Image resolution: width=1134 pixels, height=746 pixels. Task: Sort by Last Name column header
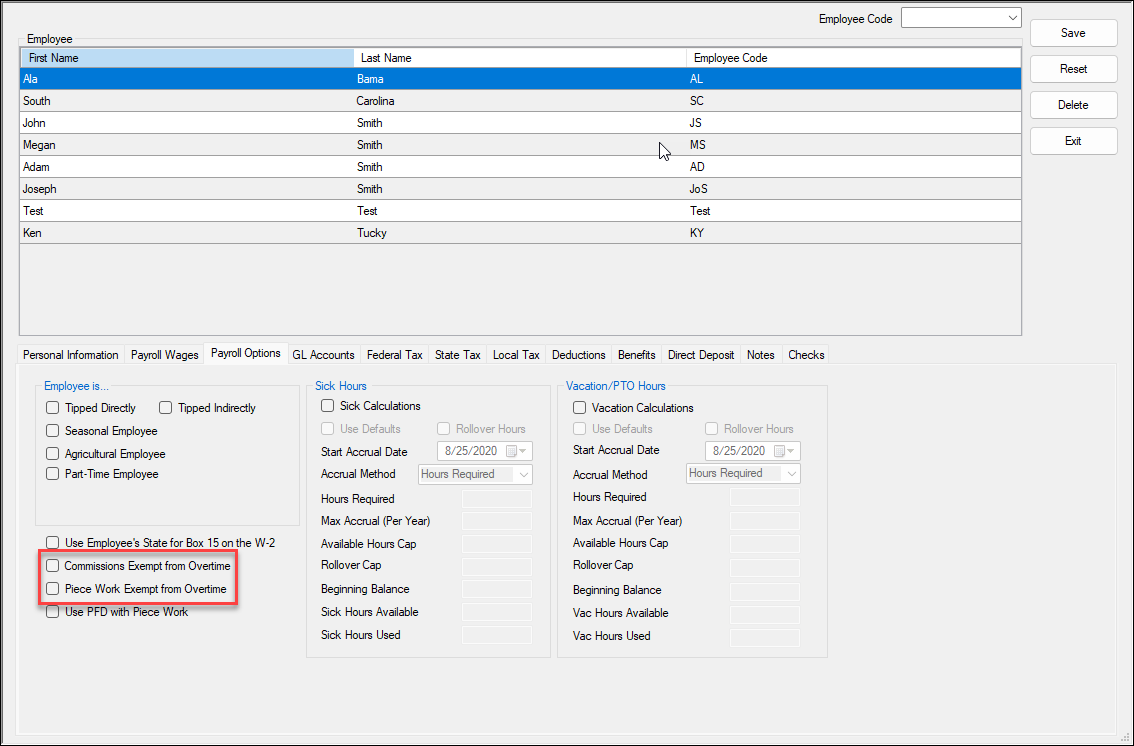click(x=519, y=58)
